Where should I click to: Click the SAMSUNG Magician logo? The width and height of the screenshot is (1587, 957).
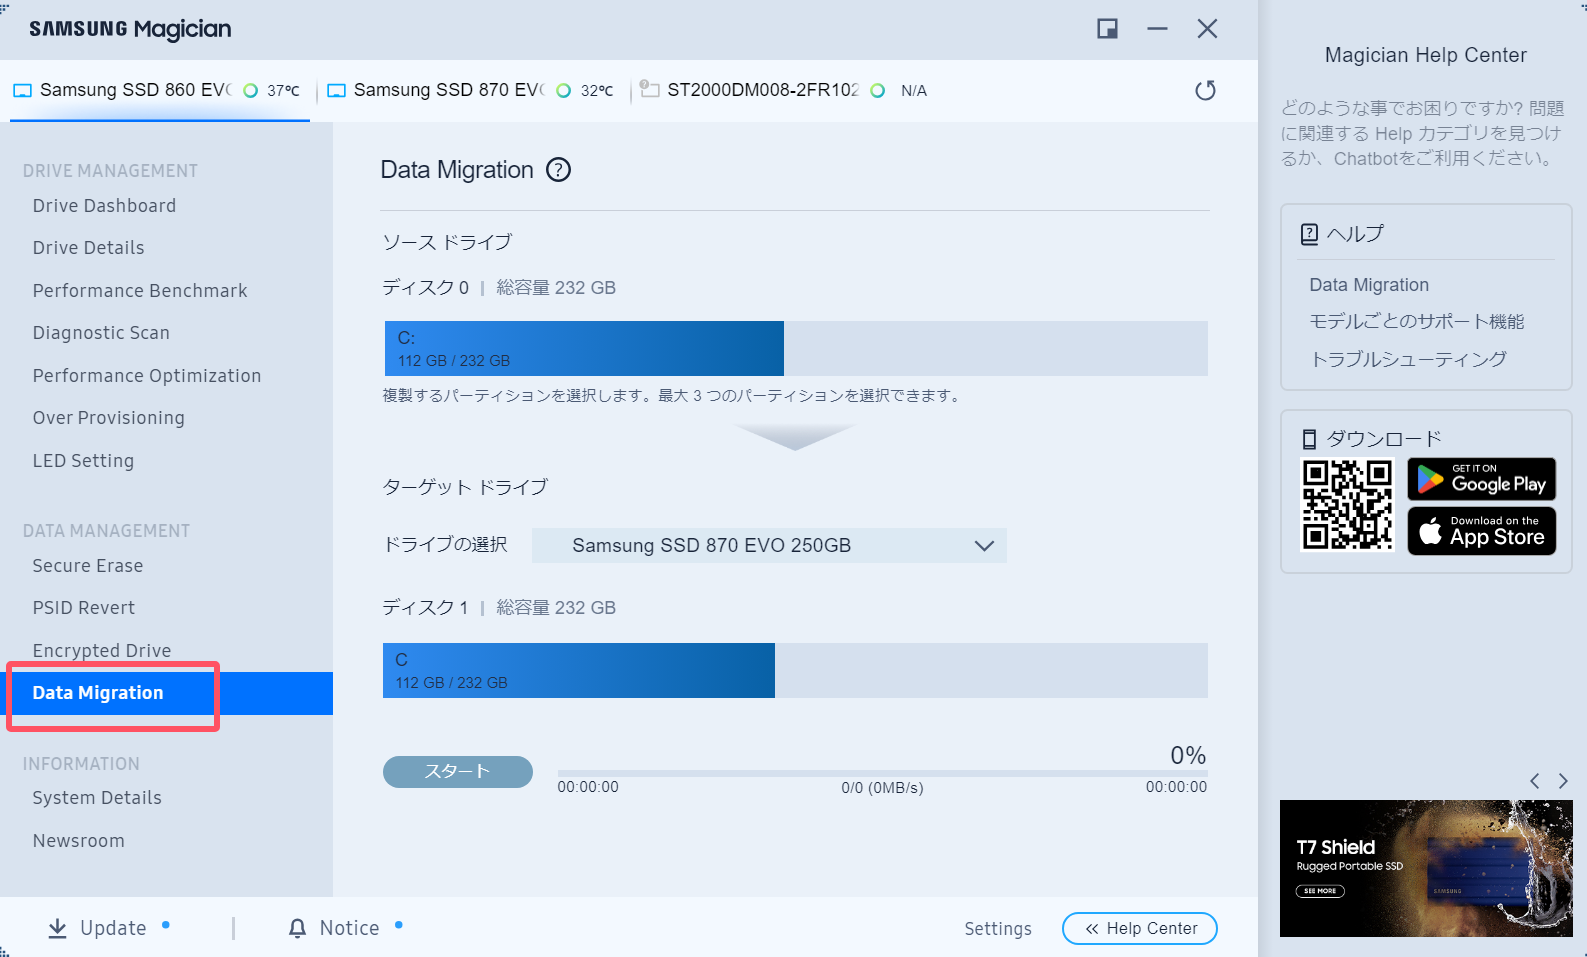[130, 29]
